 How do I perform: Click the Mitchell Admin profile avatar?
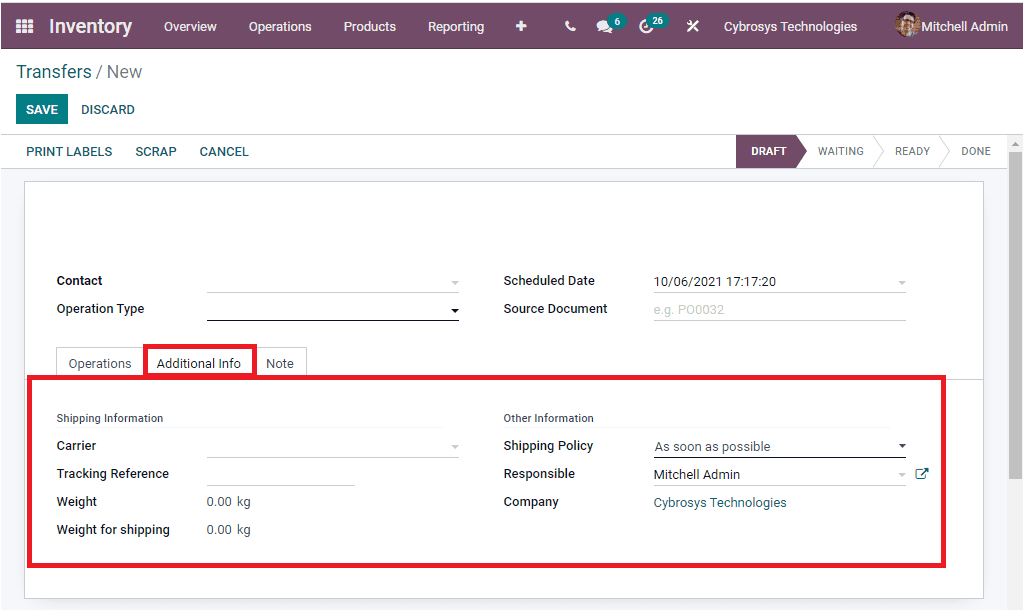tap(908, 25)
